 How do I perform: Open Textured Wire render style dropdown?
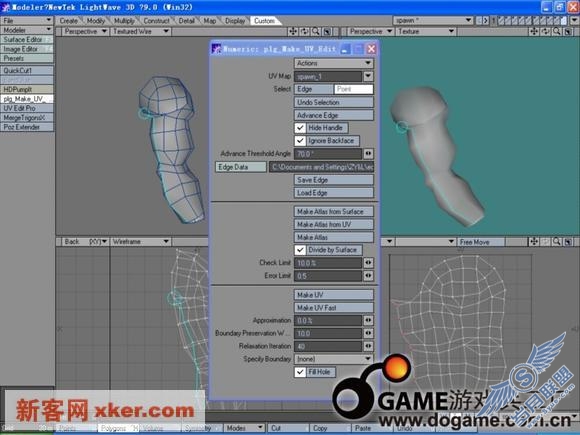141,31
